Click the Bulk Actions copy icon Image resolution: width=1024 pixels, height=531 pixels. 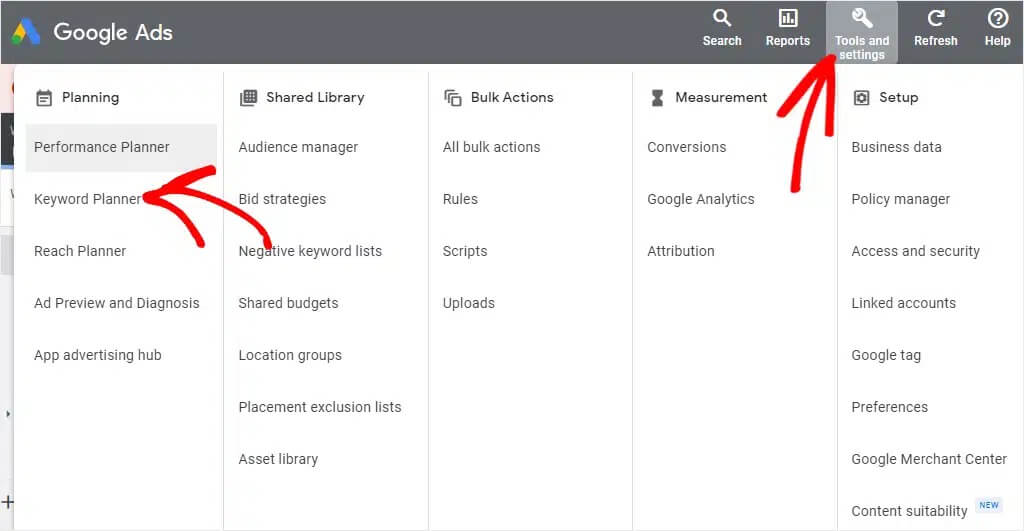pos(453,98)
